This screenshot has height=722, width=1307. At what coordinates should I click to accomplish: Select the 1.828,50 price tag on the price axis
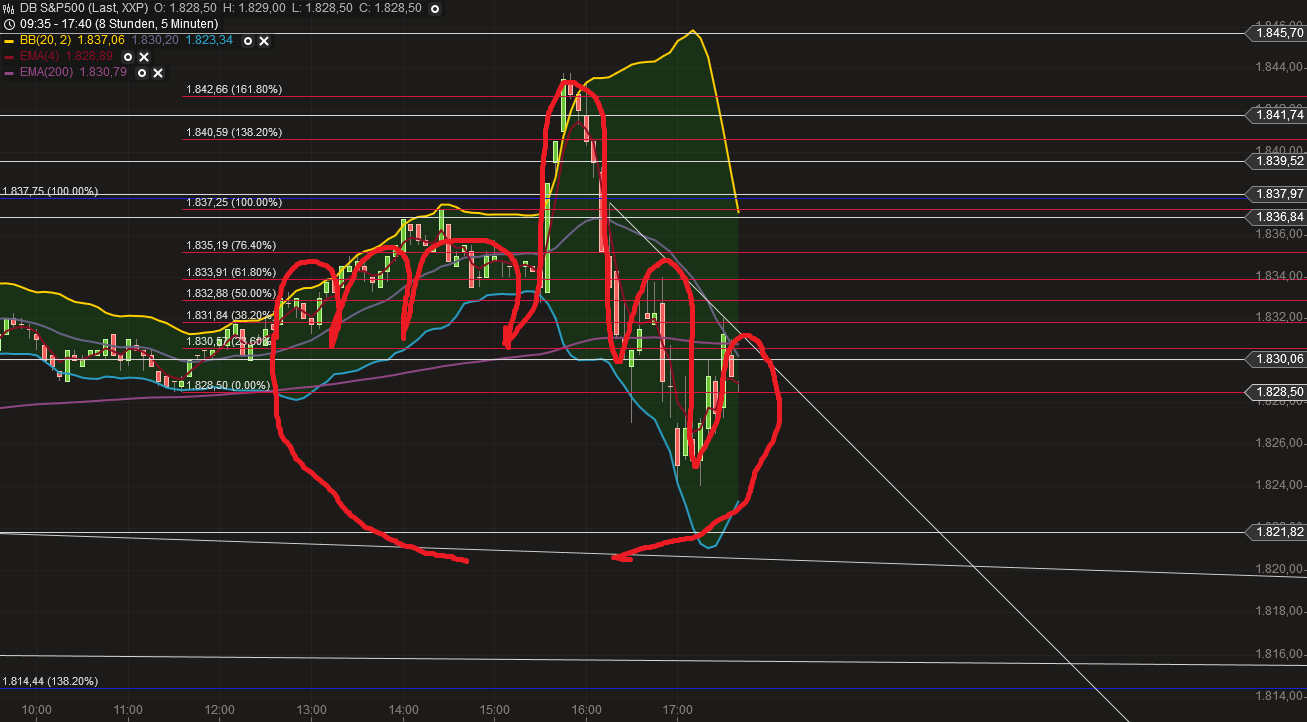coord(1276,392)
